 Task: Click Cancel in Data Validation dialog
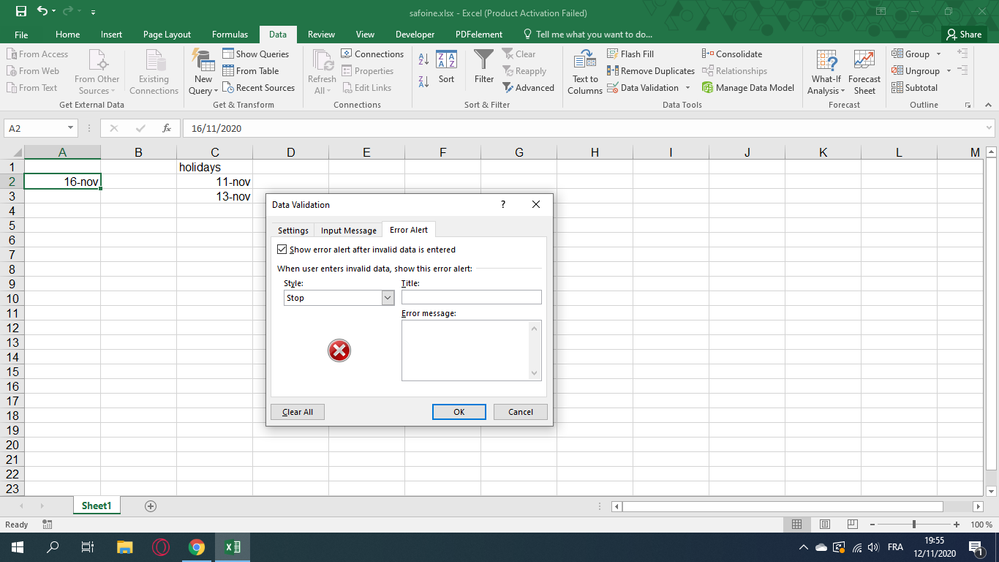[x=521, y=412]
